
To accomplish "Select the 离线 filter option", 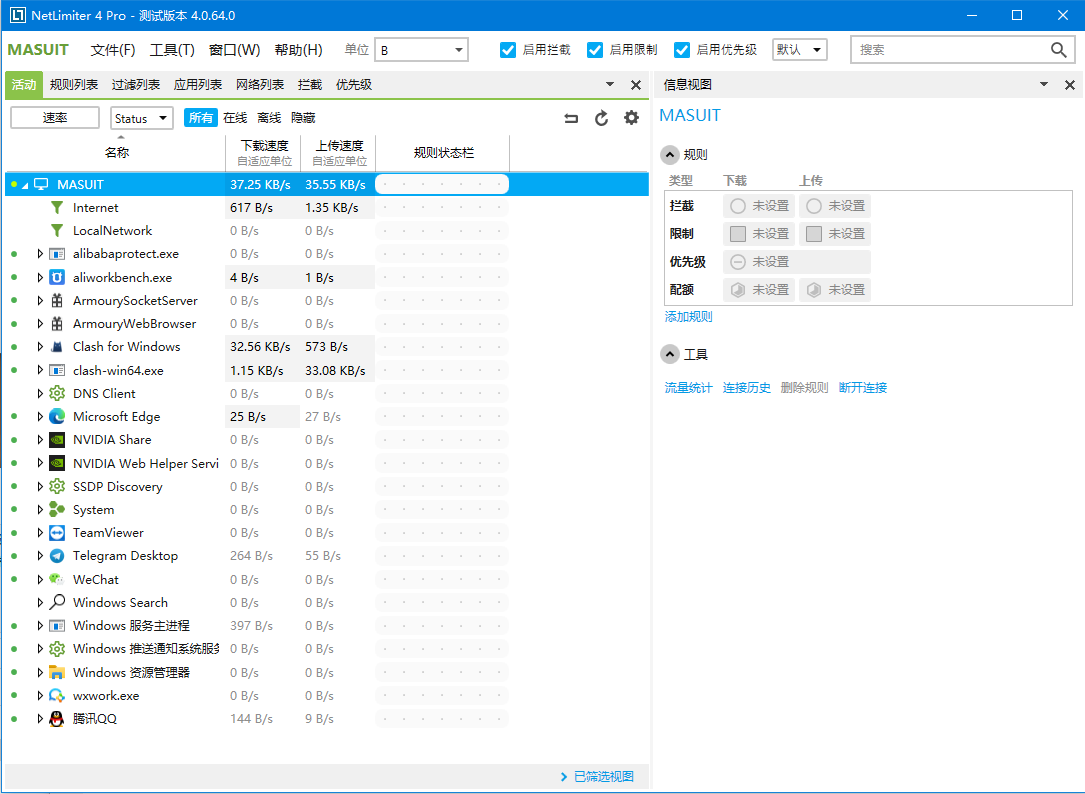I will tap(269, 118).
